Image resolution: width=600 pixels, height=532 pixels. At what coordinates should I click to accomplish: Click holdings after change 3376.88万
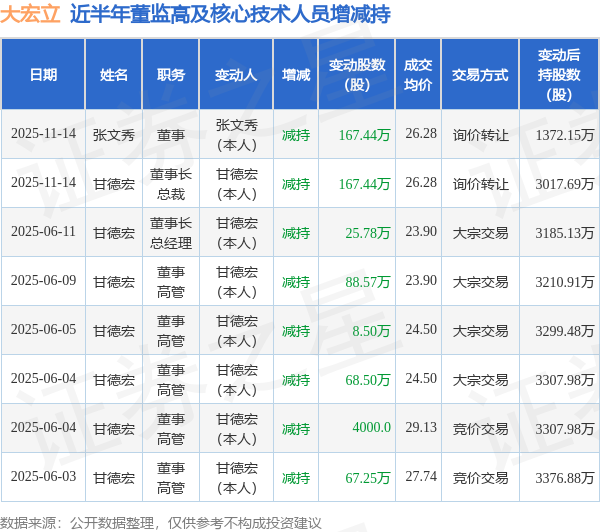tap(564, 478)
